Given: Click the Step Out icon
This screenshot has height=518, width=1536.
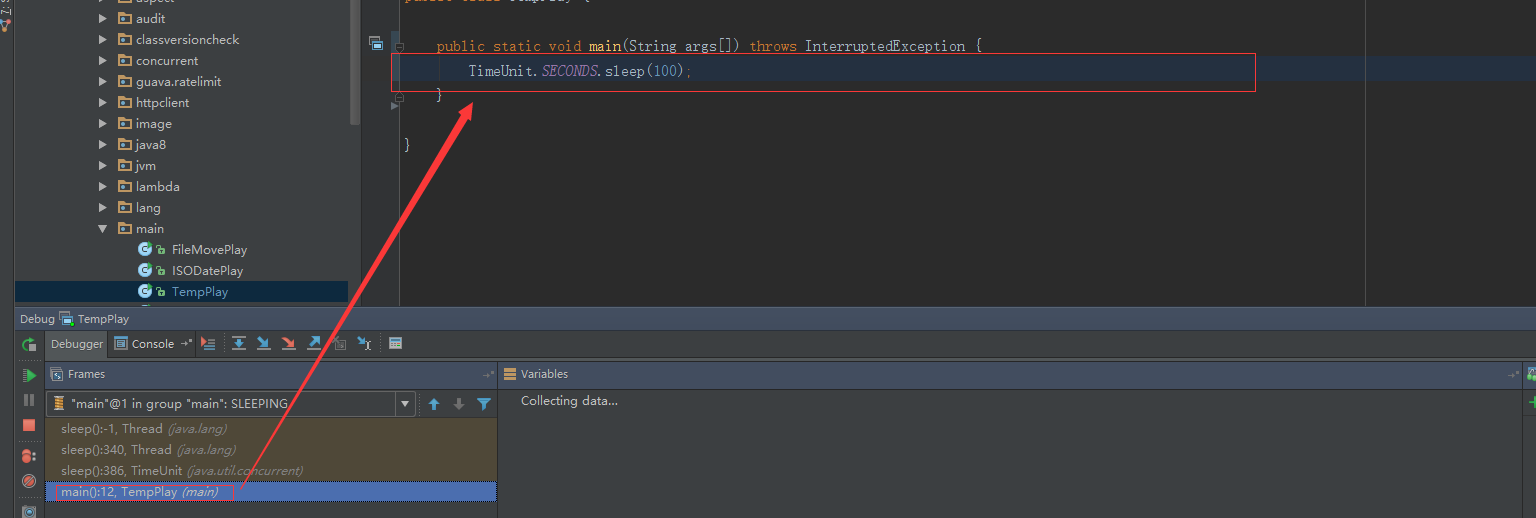Looking at the screenshot, I should [314, 343].
